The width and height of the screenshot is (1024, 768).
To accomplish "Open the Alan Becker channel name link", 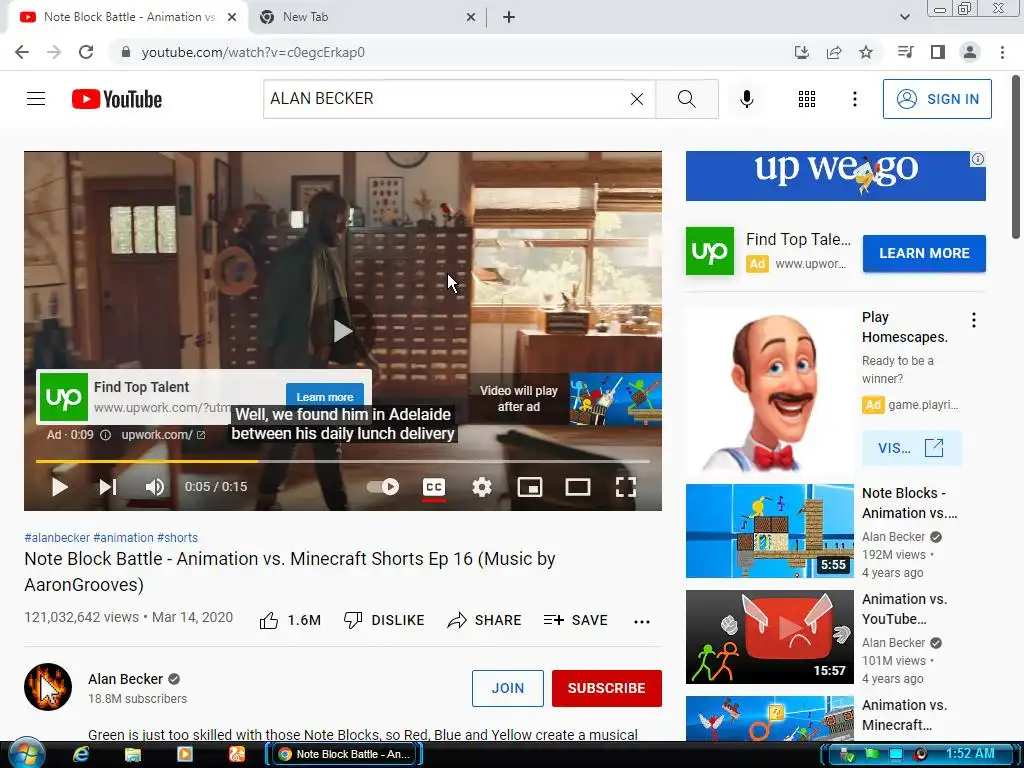I will click(x=125, y=679).
